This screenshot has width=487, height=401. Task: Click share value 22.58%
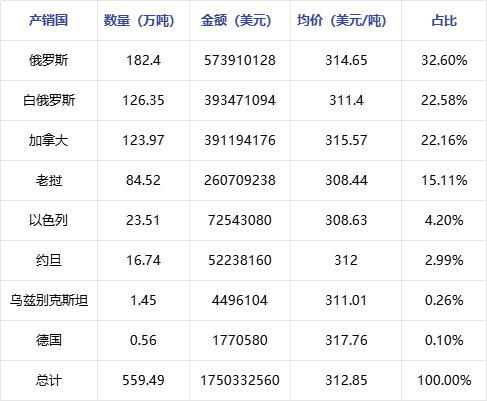[444, 100]
